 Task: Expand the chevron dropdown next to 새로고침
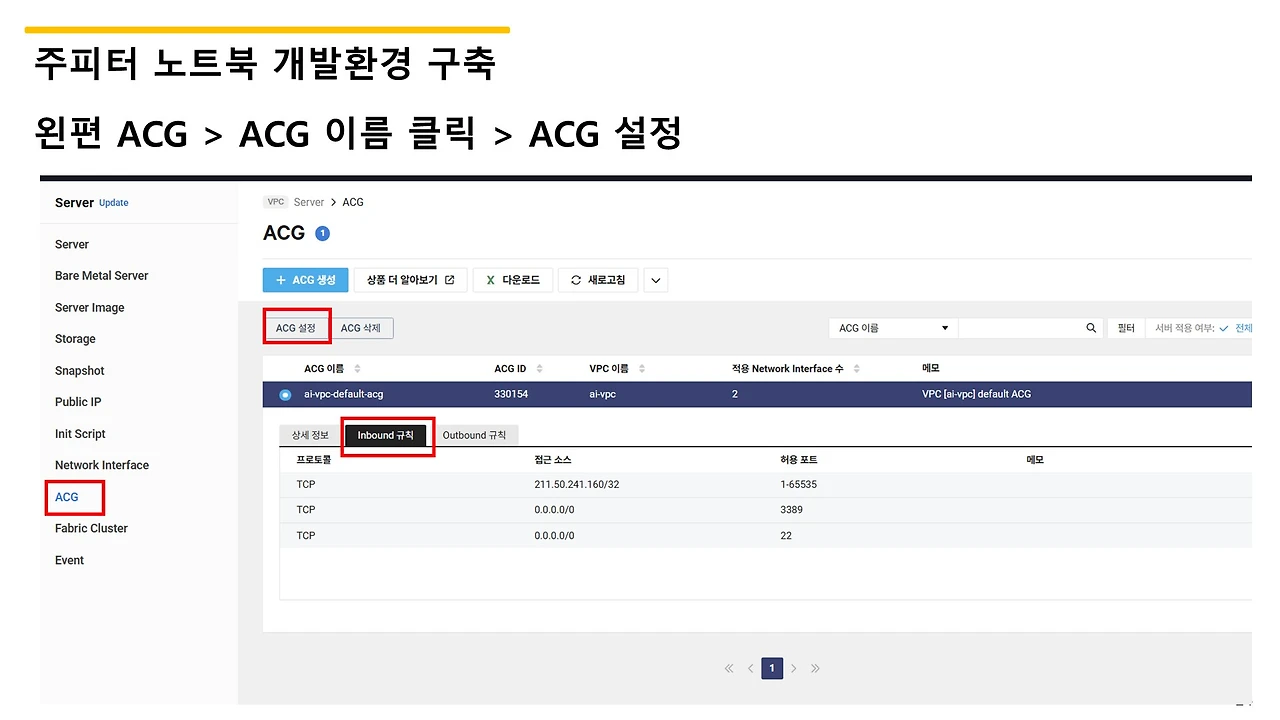coord(655,280)
